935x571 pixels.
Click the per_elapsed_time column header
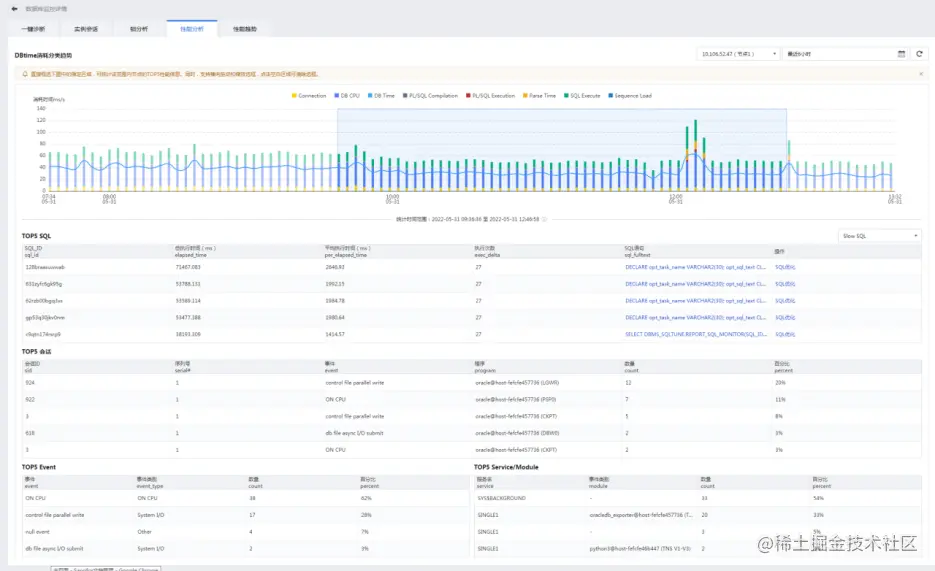tap(347, 251)
